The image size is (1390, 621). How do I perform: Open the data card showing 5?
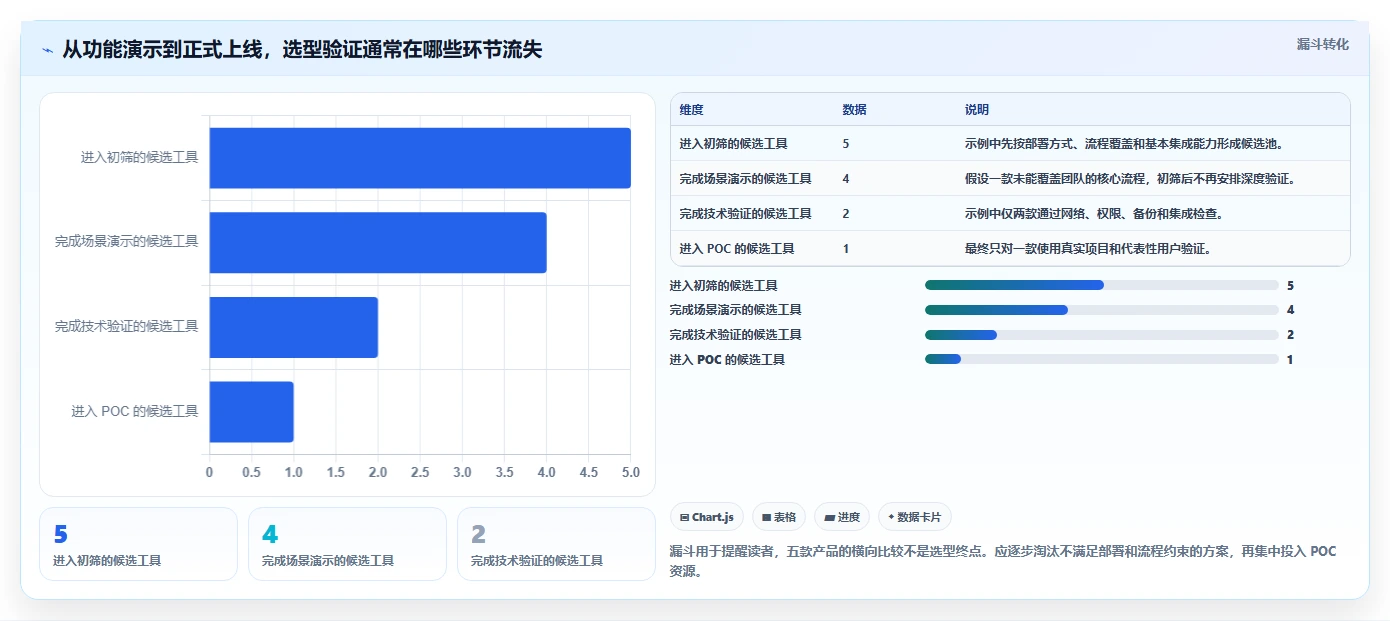(x=138, y=544)
